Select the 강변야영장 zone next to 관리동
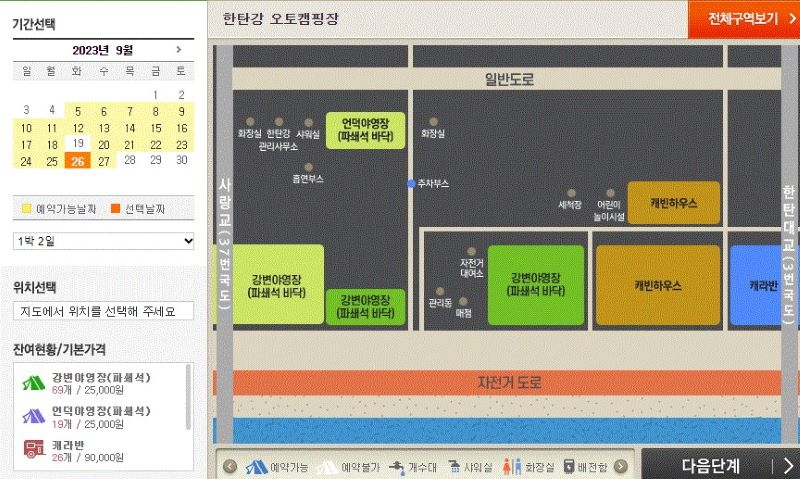 (x=536, y=285)
